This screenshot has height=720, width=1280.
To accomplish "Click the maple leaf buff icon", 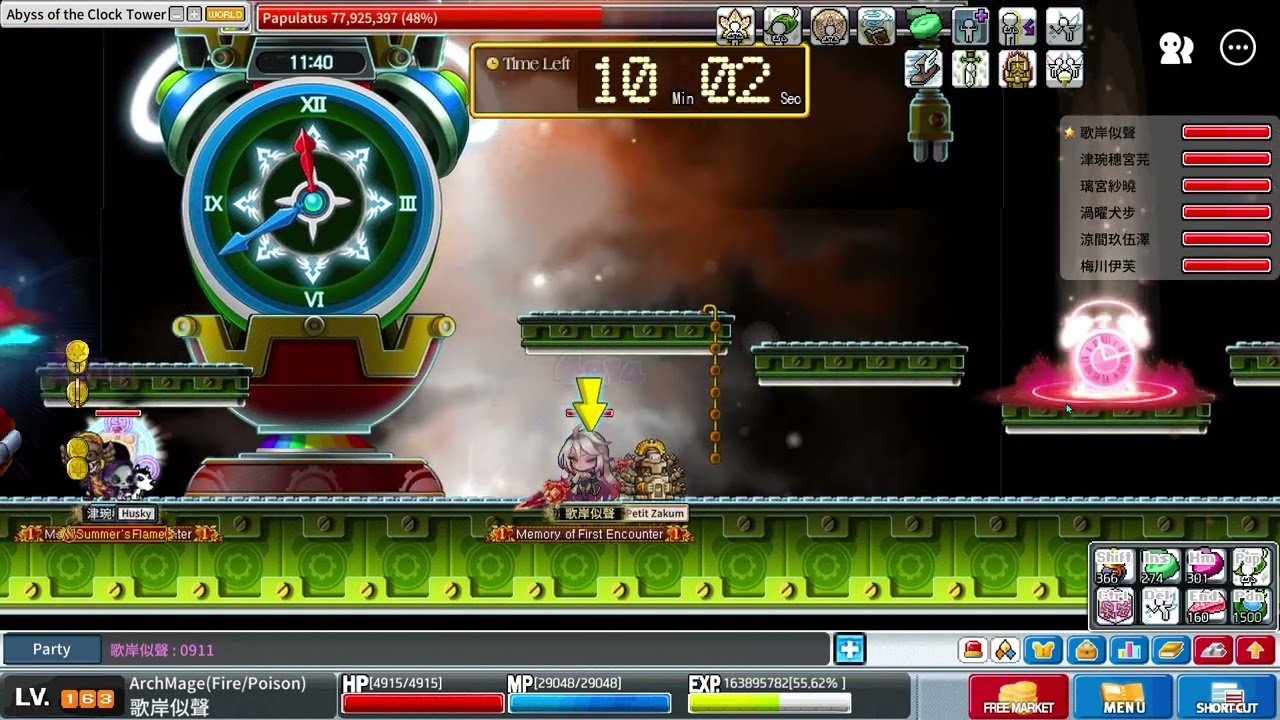I will (x=736, y=27).
